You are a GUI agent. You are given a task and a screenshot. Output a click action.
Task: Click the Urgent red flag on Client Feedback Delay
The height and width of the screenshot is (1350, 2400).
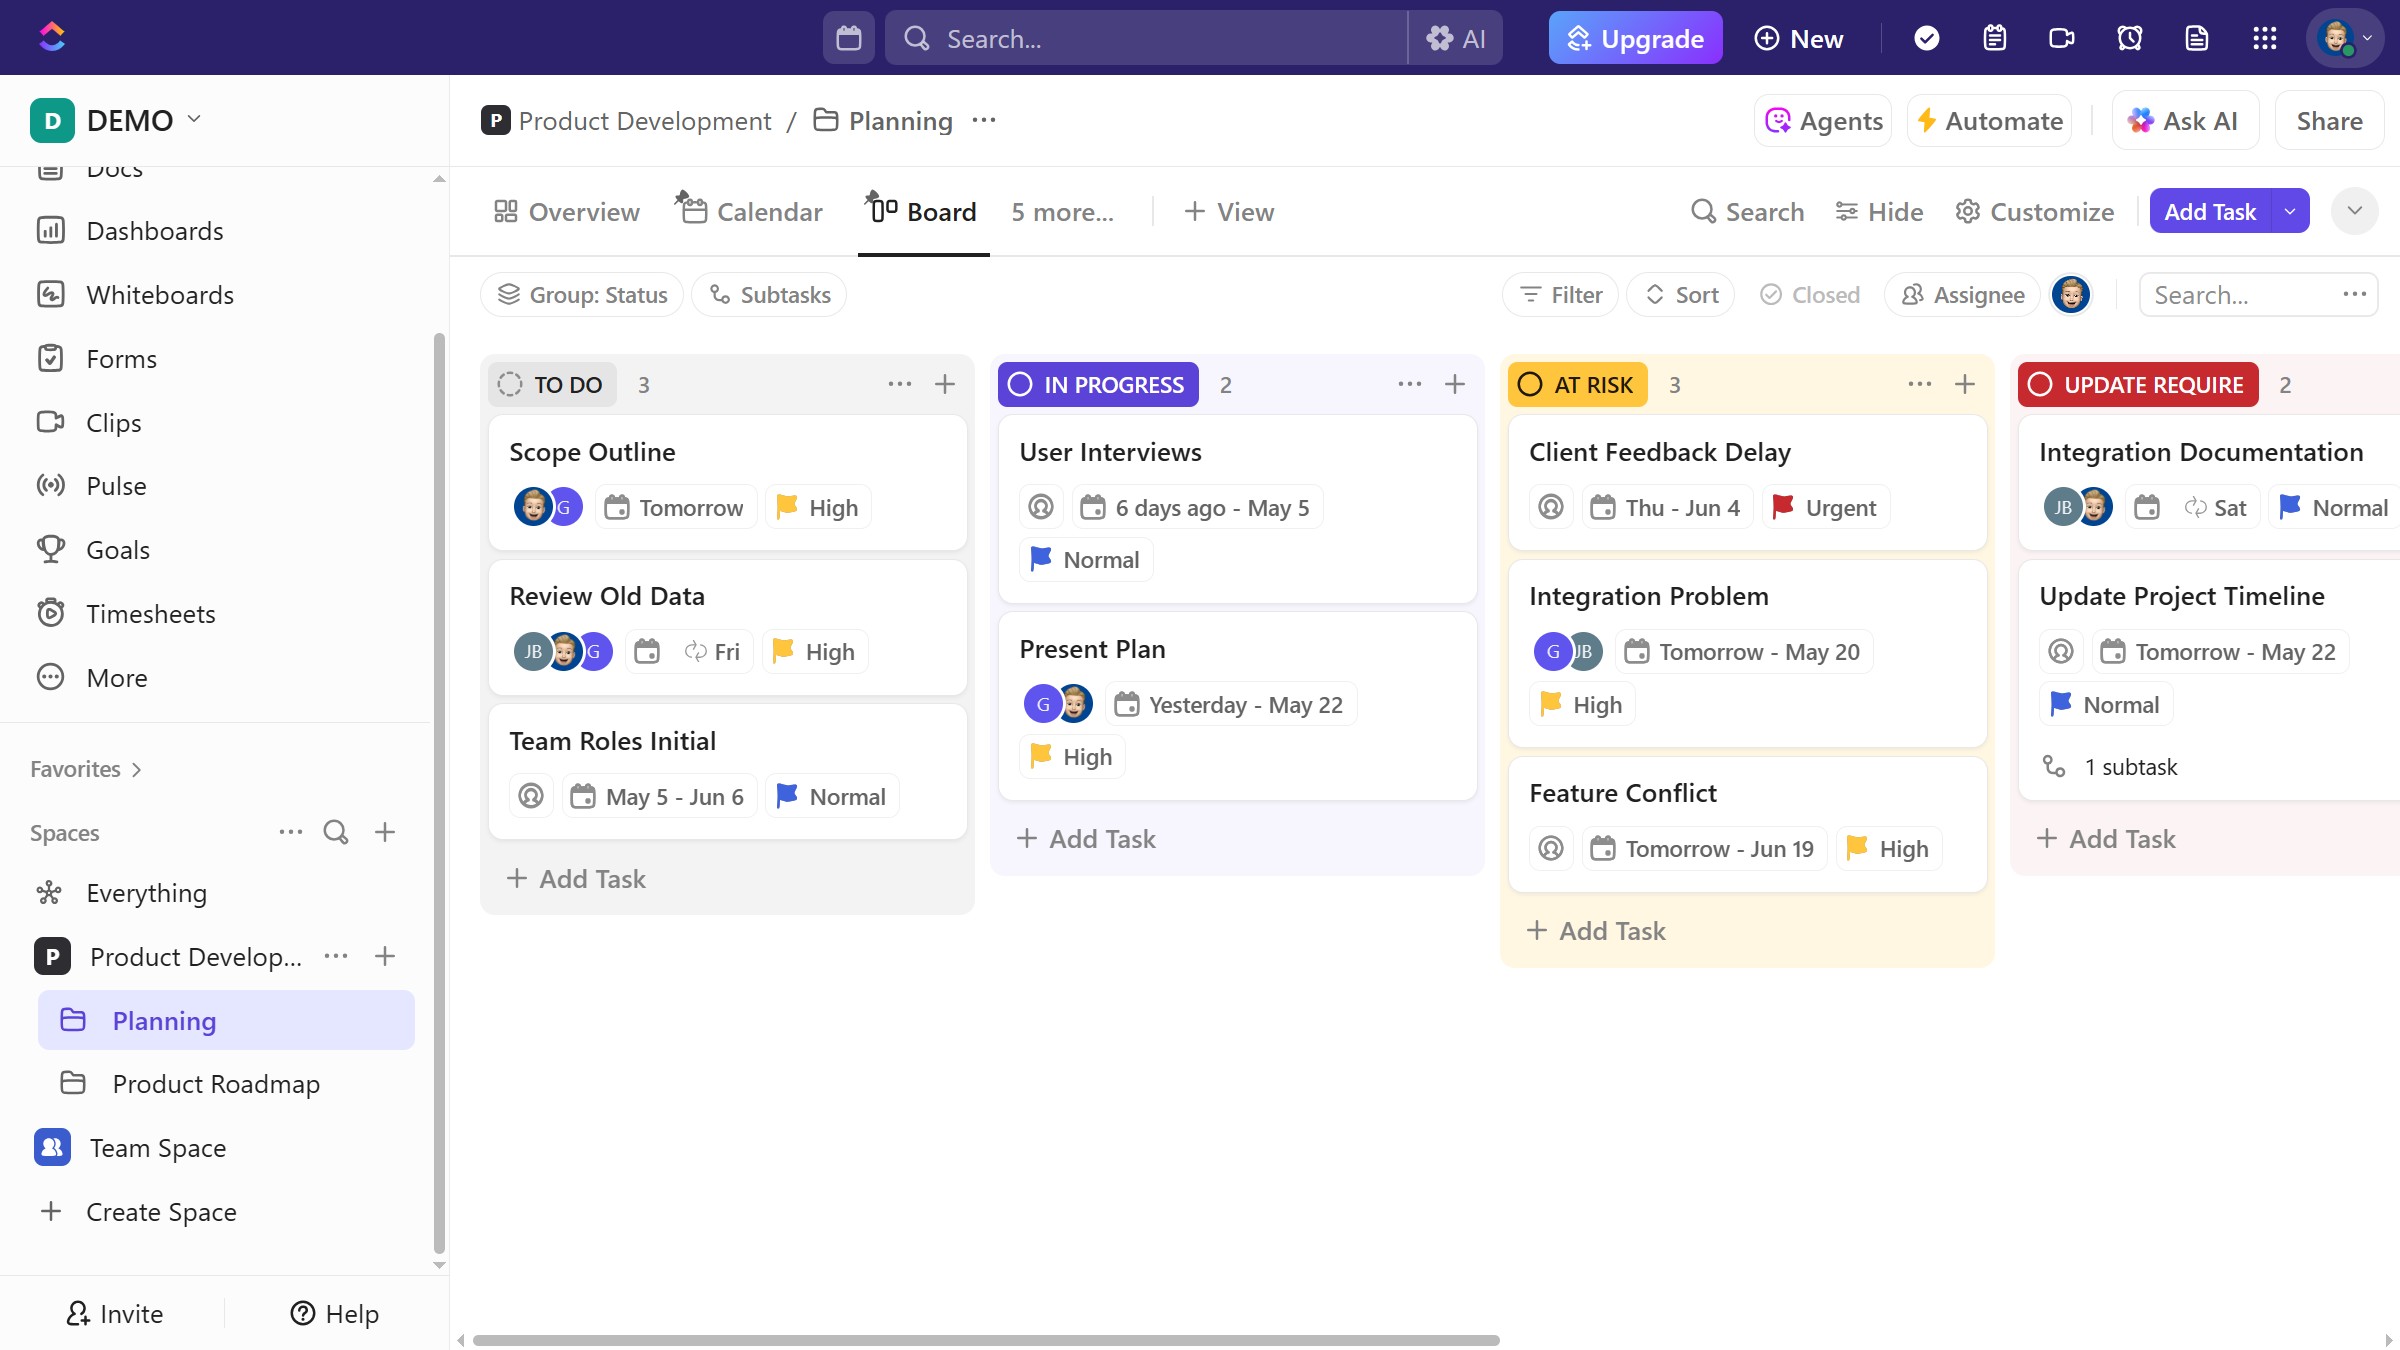[1782, 507]
